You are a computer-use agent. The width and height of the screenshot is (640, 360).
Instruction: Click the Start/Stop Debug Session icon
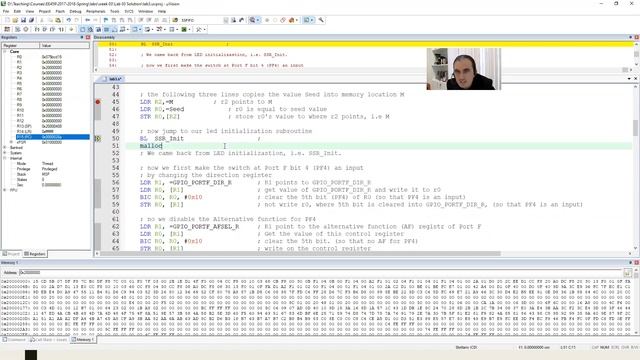(252, 20)
